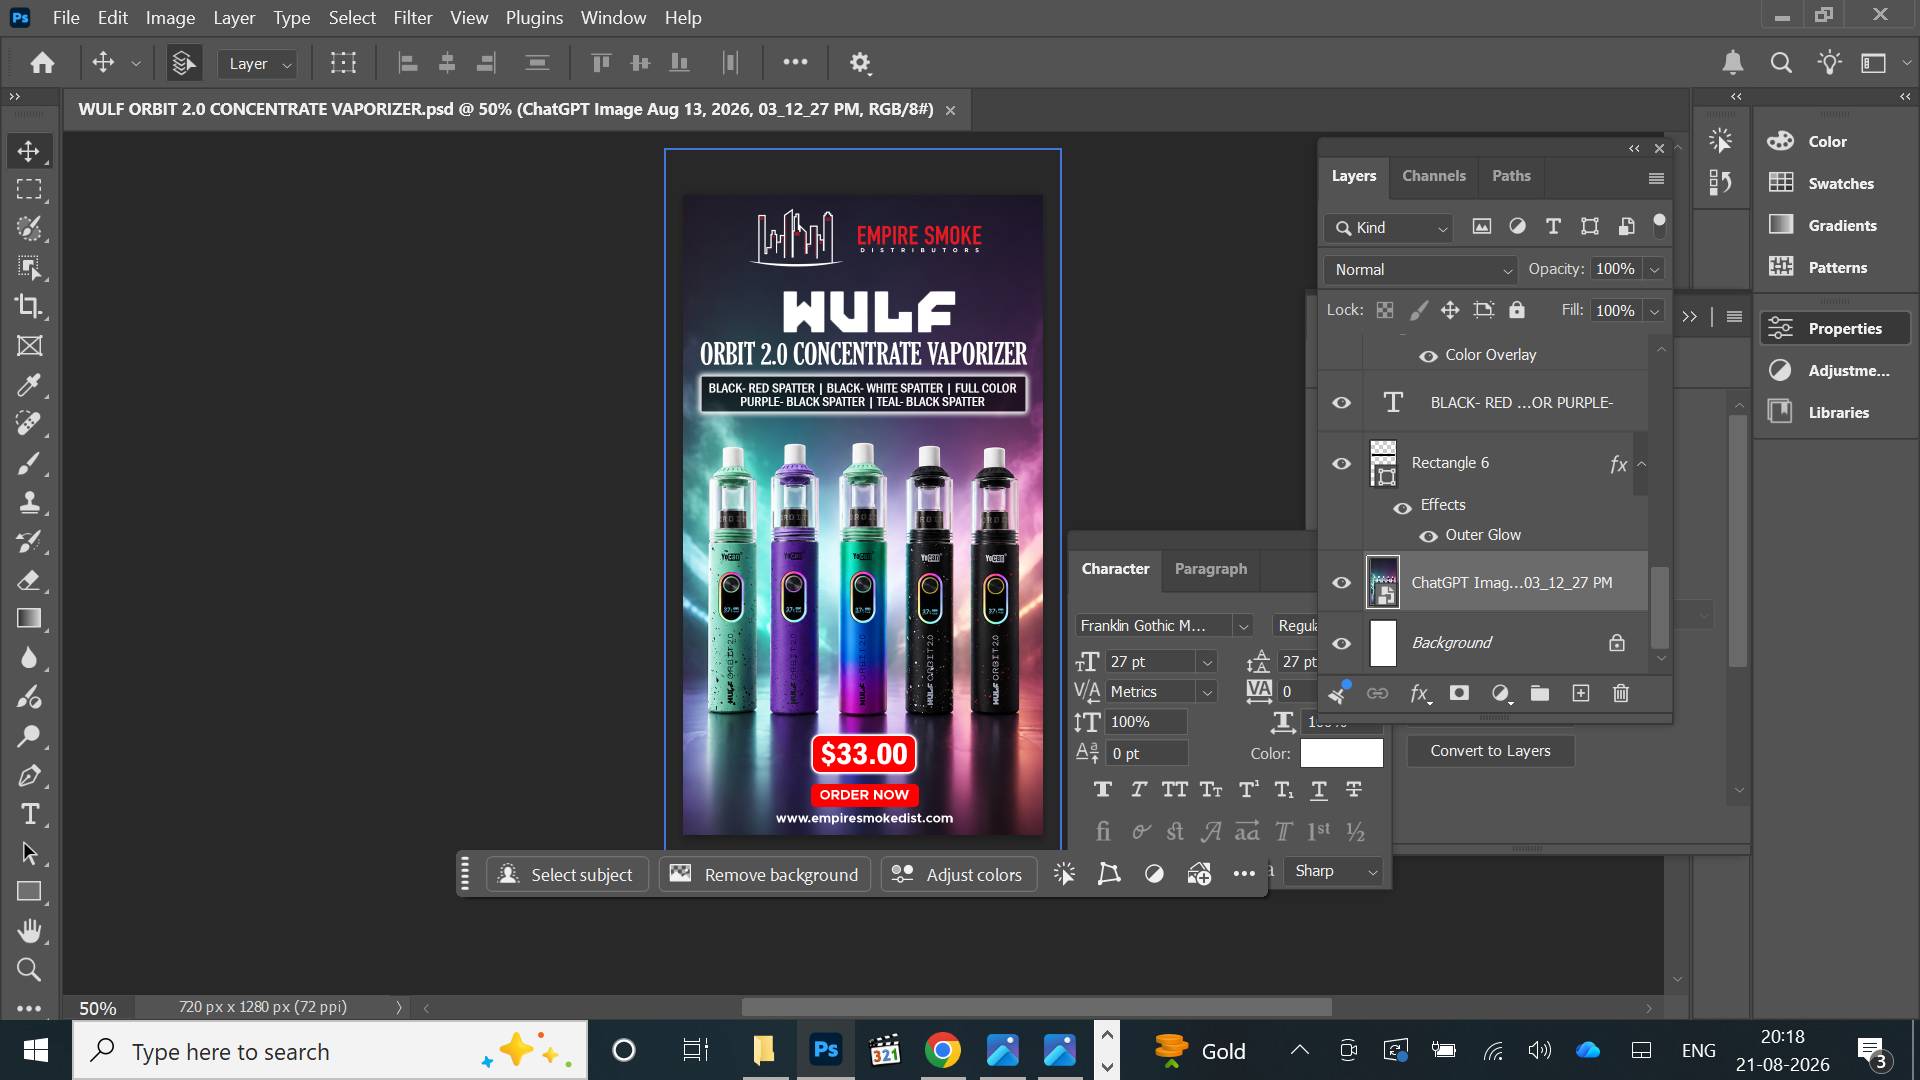Open the Filter menu
Viewport: 1920px width, 1080px height.
(x=412, y=18)
